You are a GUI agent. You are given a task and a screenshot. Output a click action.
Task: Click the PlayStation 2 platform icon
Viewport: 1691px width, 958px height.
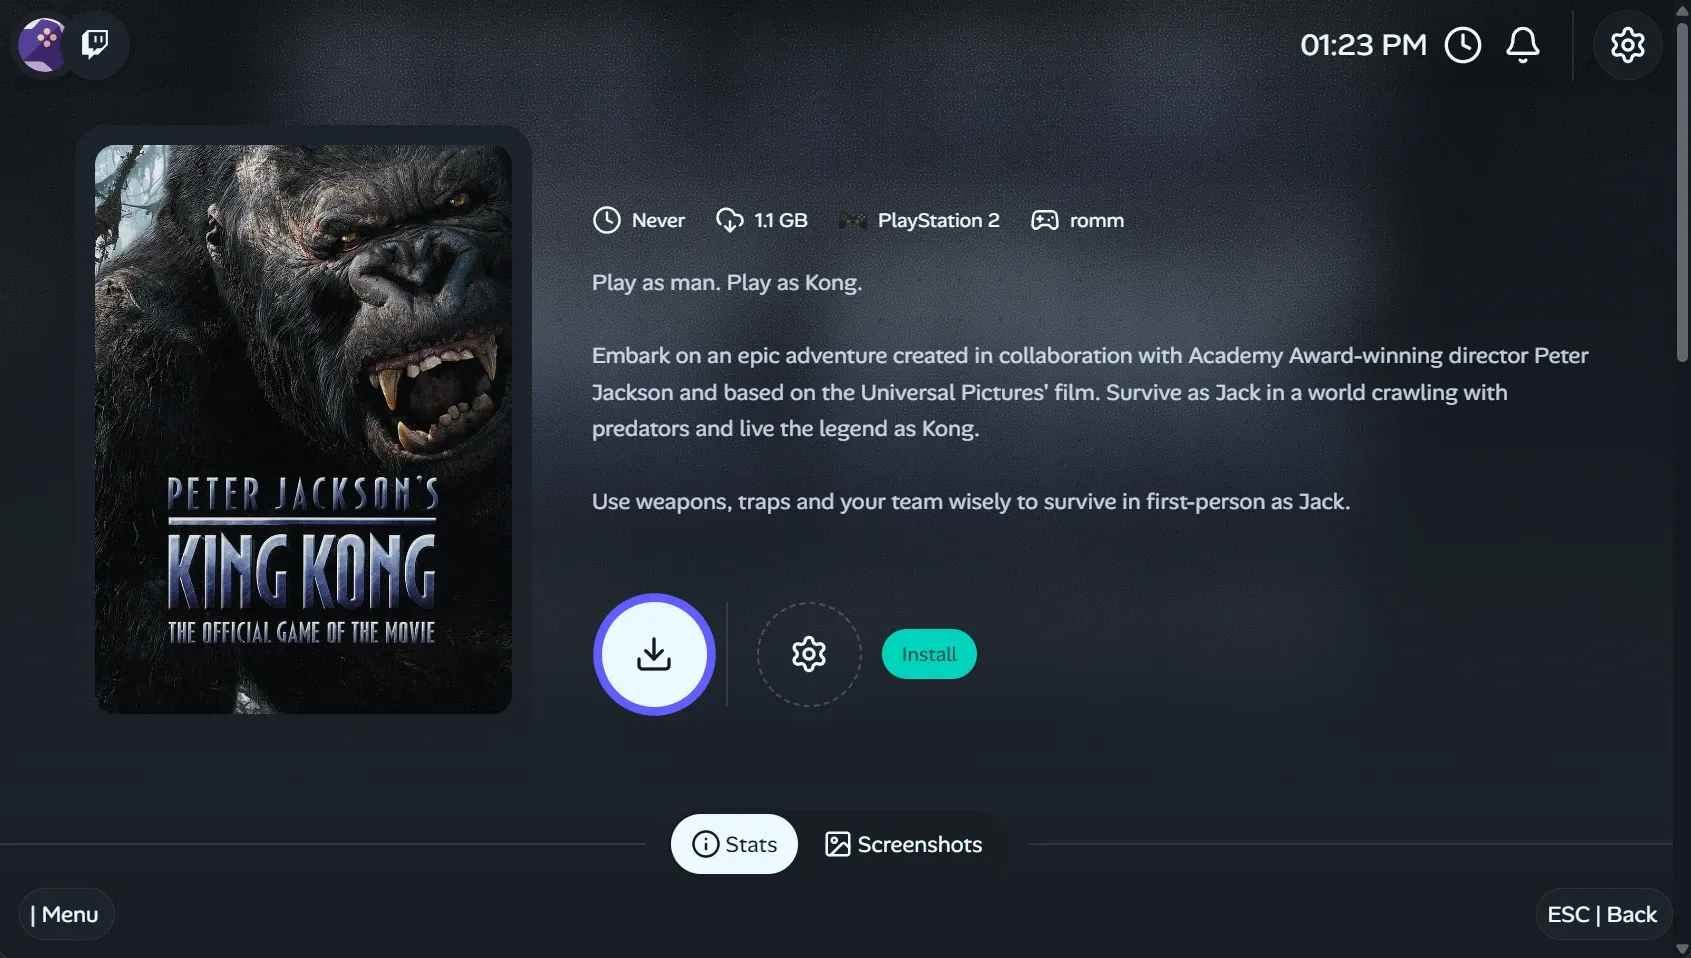[x=852, y=220]
